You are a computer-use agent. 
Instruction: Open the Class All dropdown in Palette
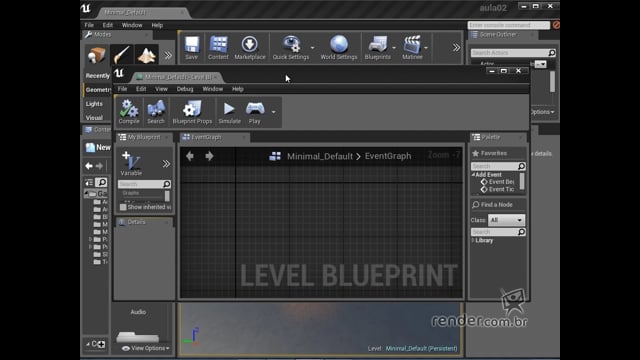point(506,220)
